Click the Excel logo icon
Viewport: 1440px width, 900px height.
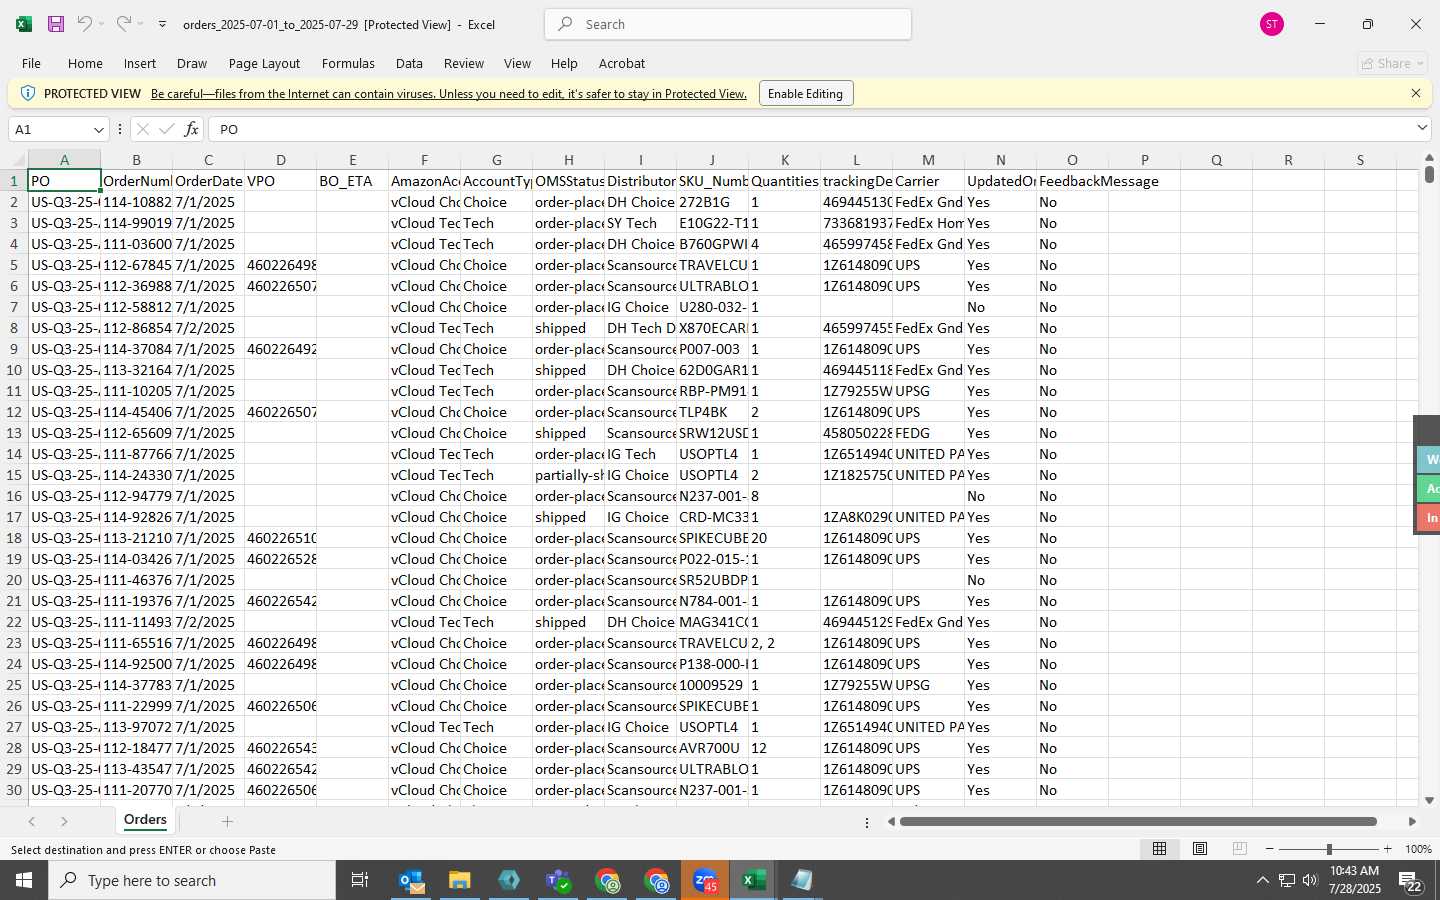coord(24,24)
